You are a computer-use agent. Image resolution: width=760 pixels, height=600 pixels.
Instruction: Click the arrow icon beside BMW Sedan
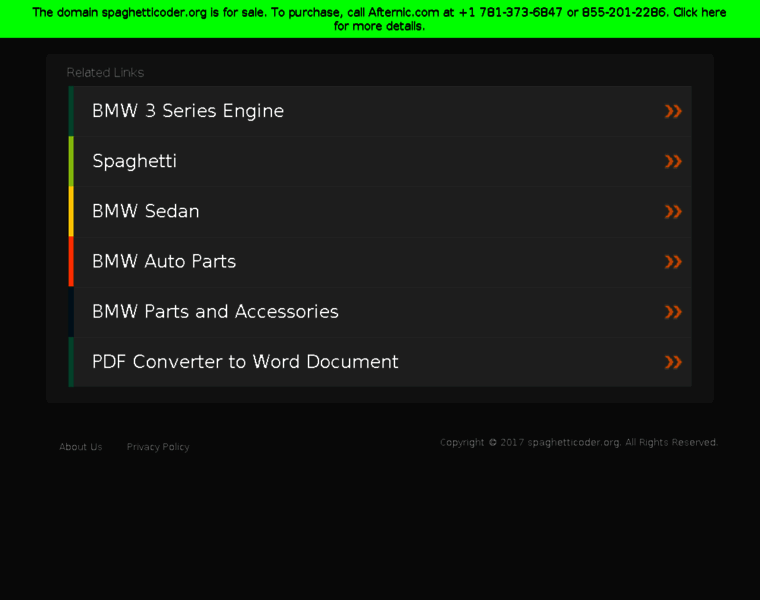[673, 211]
